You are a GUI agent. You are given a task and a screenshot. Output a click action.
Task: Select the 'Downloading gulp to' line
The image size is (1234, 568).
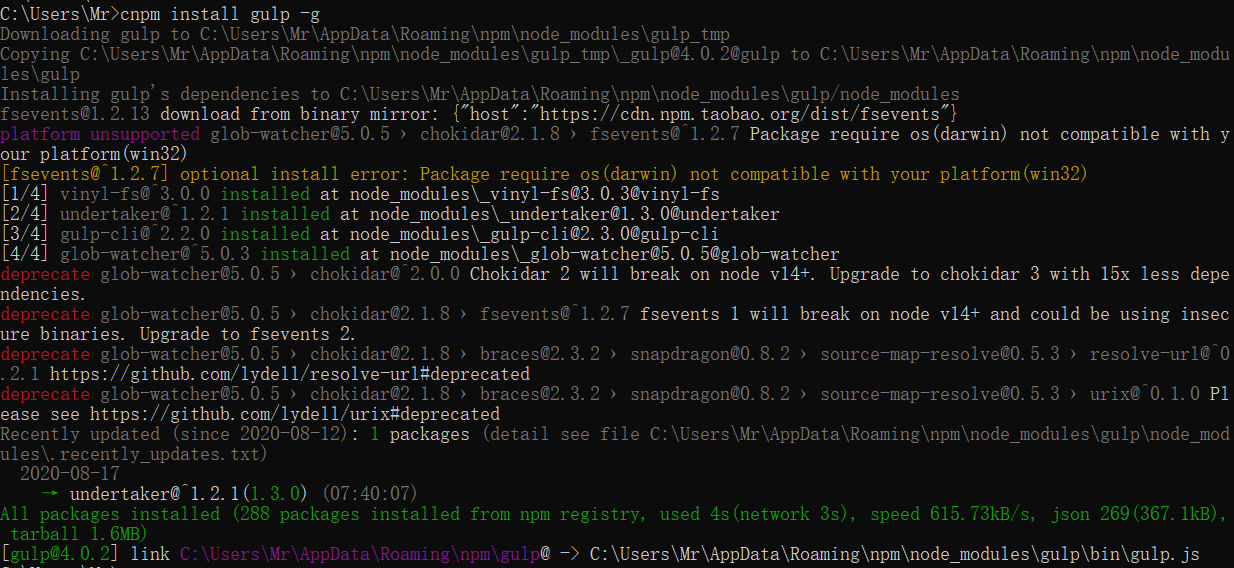click(x=365, y=34)
